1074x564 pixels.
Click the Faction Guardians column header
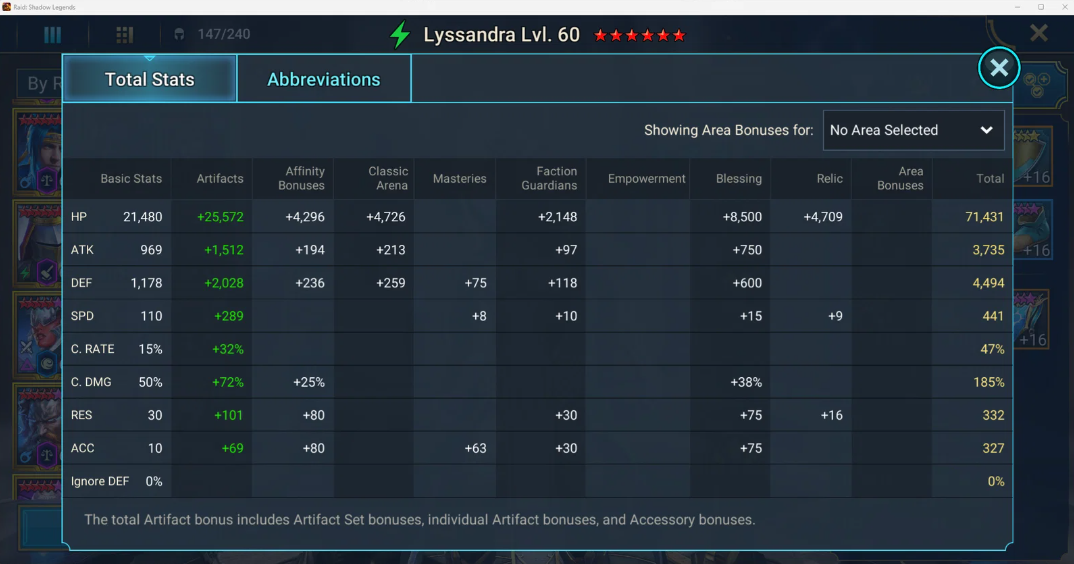tap(549, 178)
